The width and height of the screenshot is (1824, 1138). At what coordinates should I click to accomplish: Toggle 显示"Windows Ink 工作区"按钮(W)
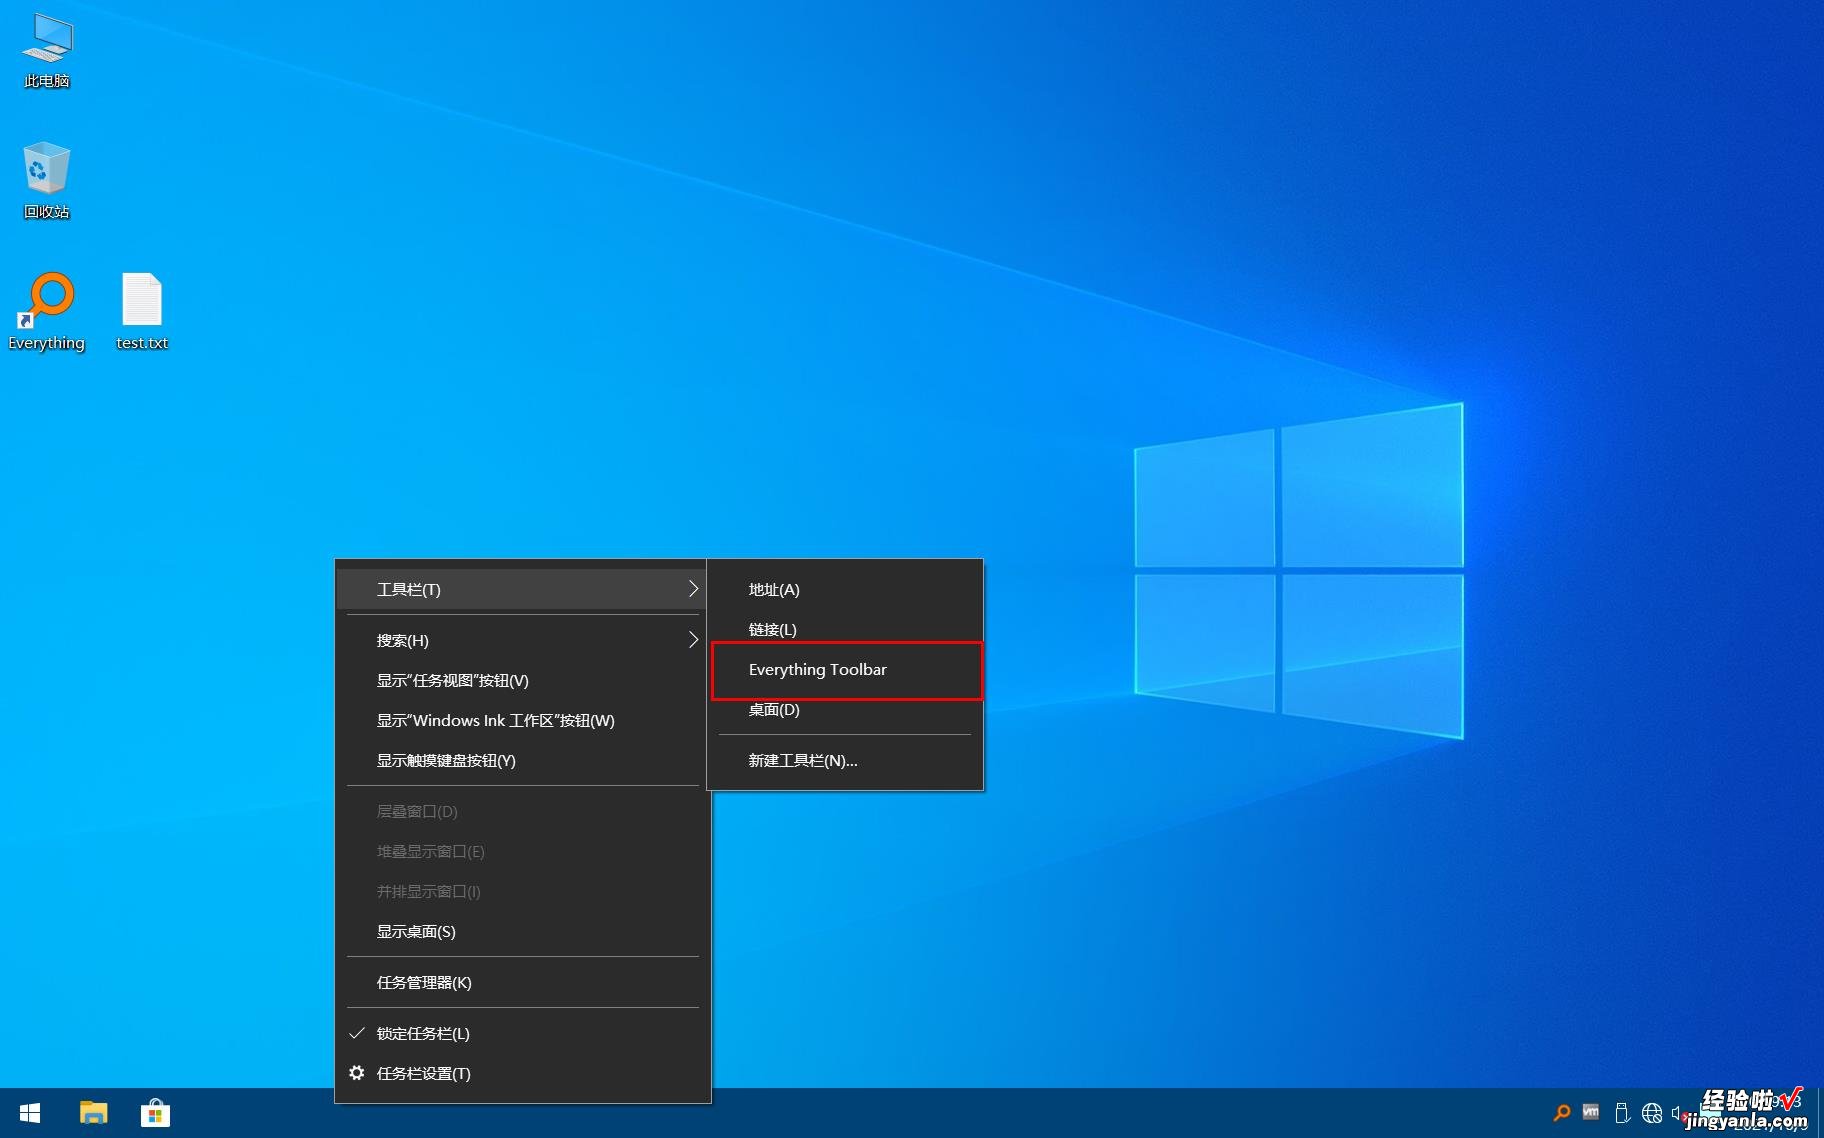click(x=522, y=720)
